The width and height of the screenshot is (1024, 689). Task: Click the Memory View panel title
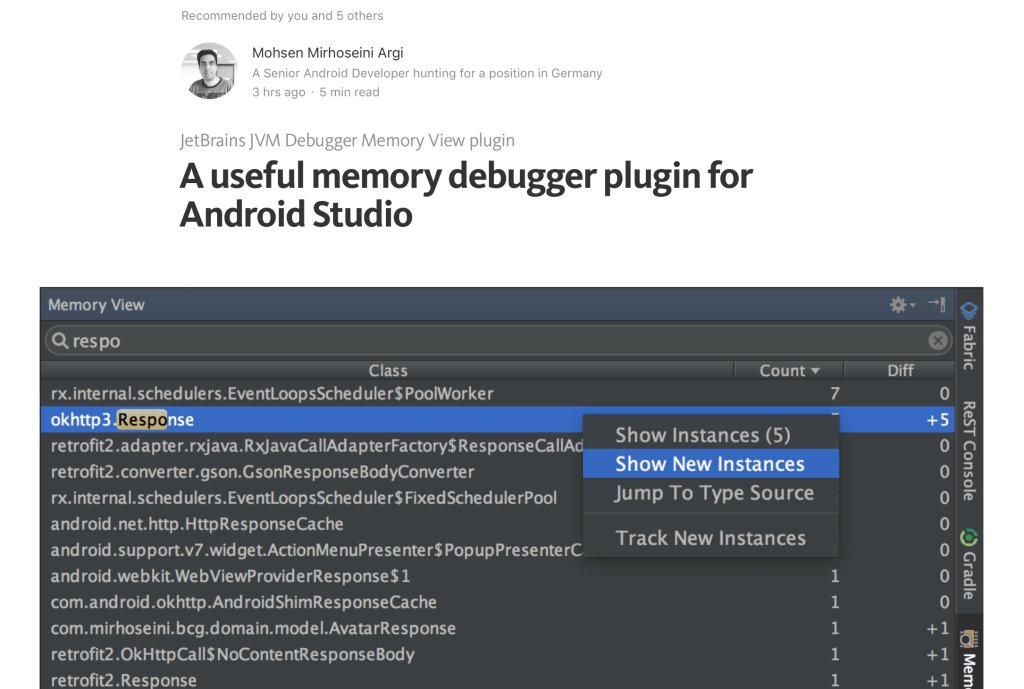(x=96, y=305)
